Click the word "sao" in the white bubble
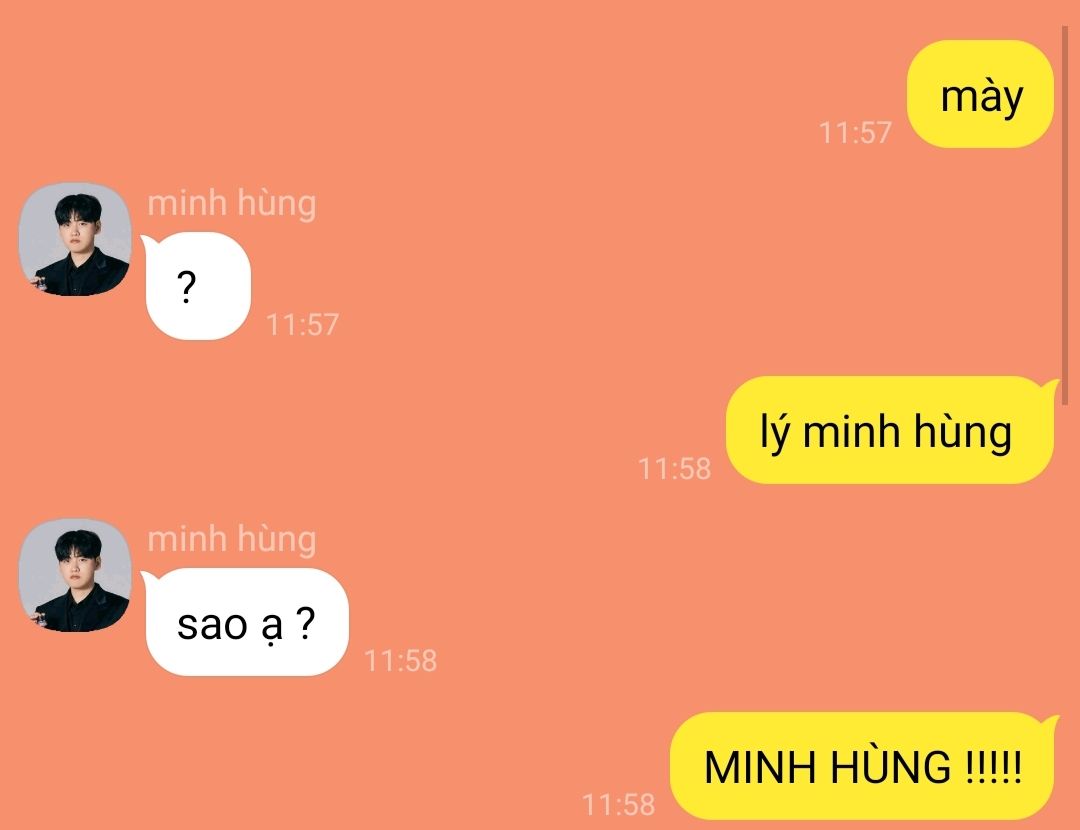 212,625
